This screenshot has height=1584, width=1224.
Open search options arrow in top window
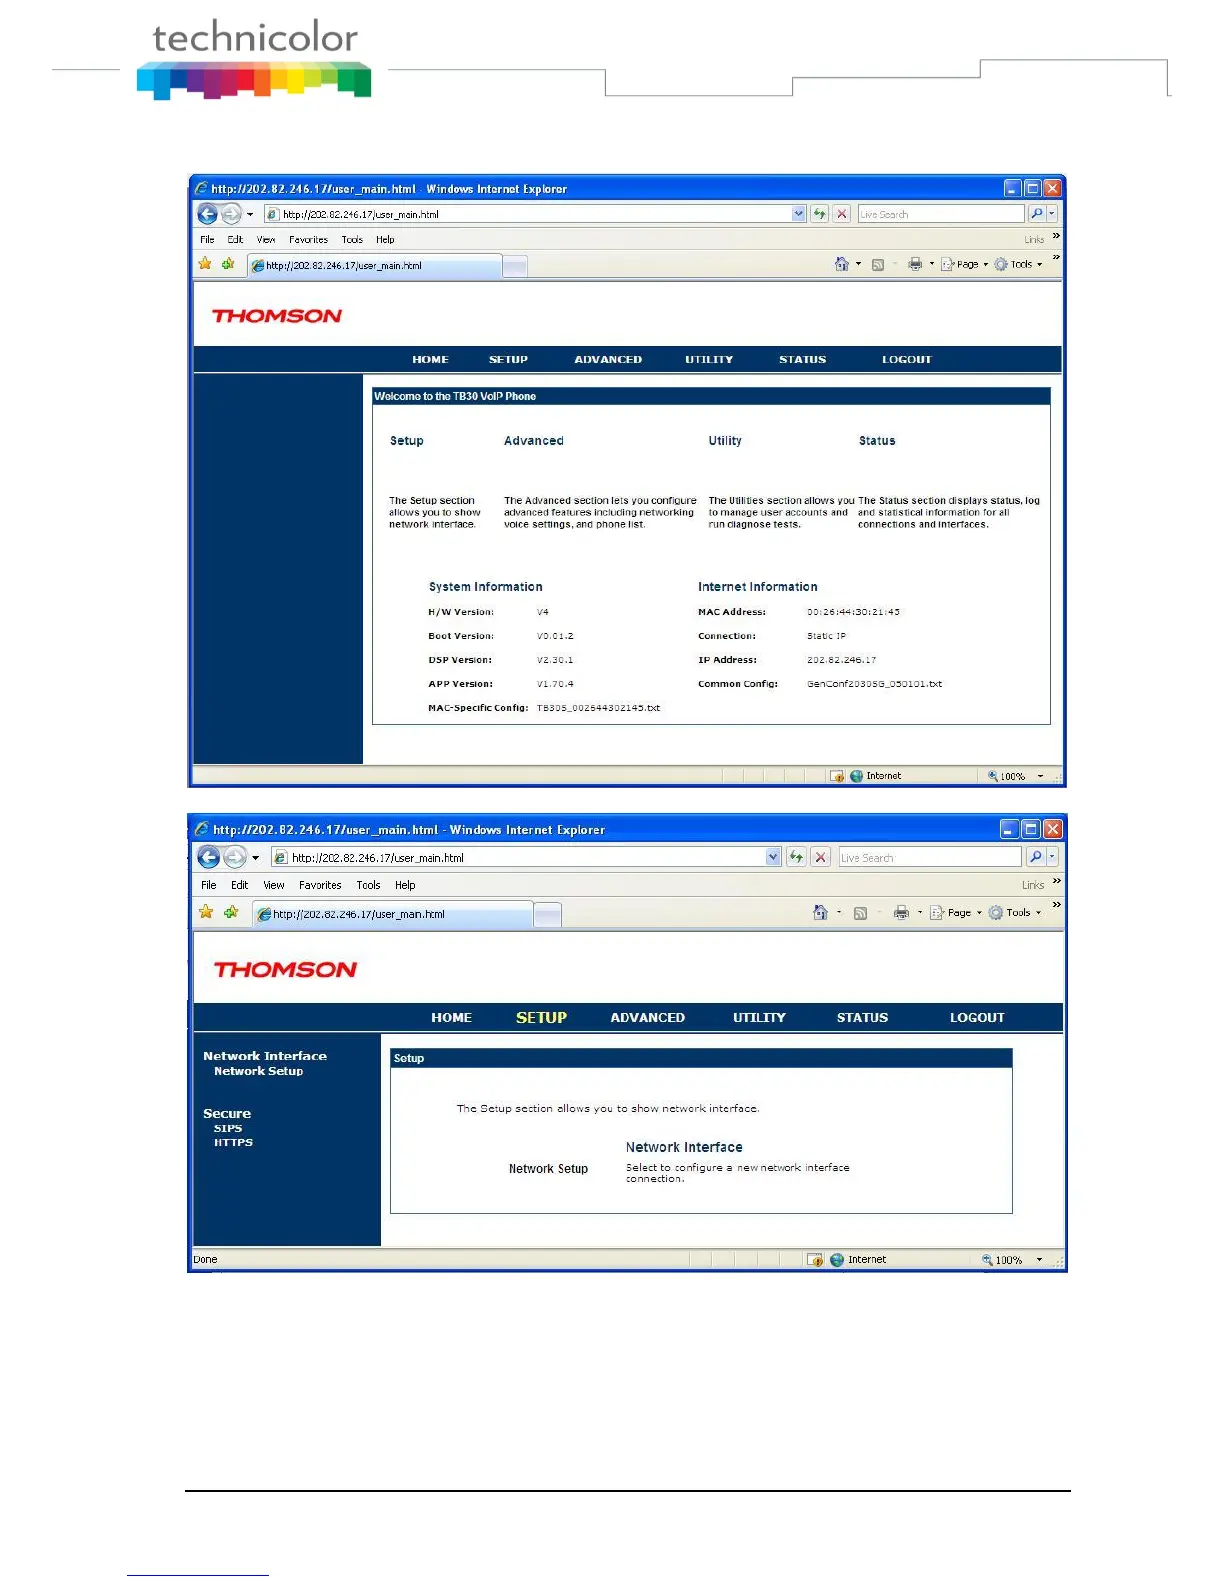coord(1052,214)
